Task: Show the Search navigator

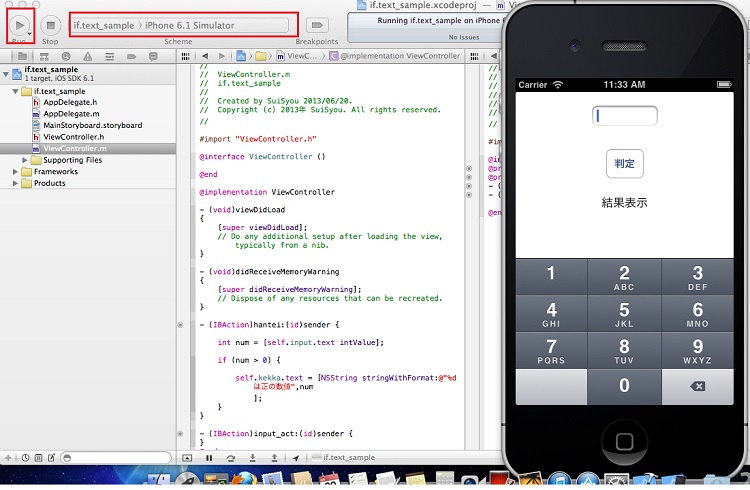Action: pos(66,56)
